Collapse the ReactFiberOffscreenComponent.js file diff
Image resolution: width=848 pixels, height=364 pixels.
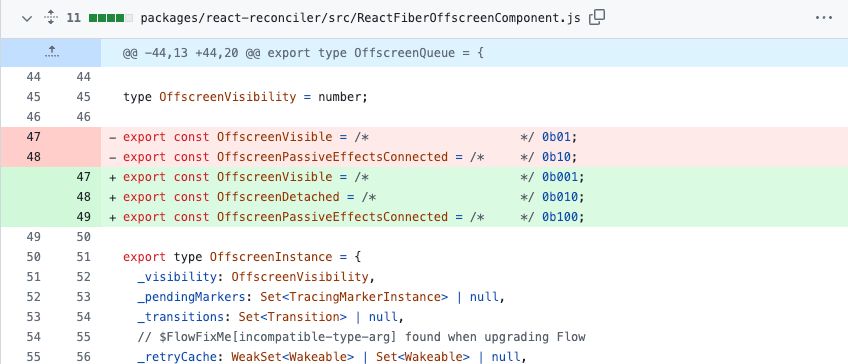(x=26, y=18)
